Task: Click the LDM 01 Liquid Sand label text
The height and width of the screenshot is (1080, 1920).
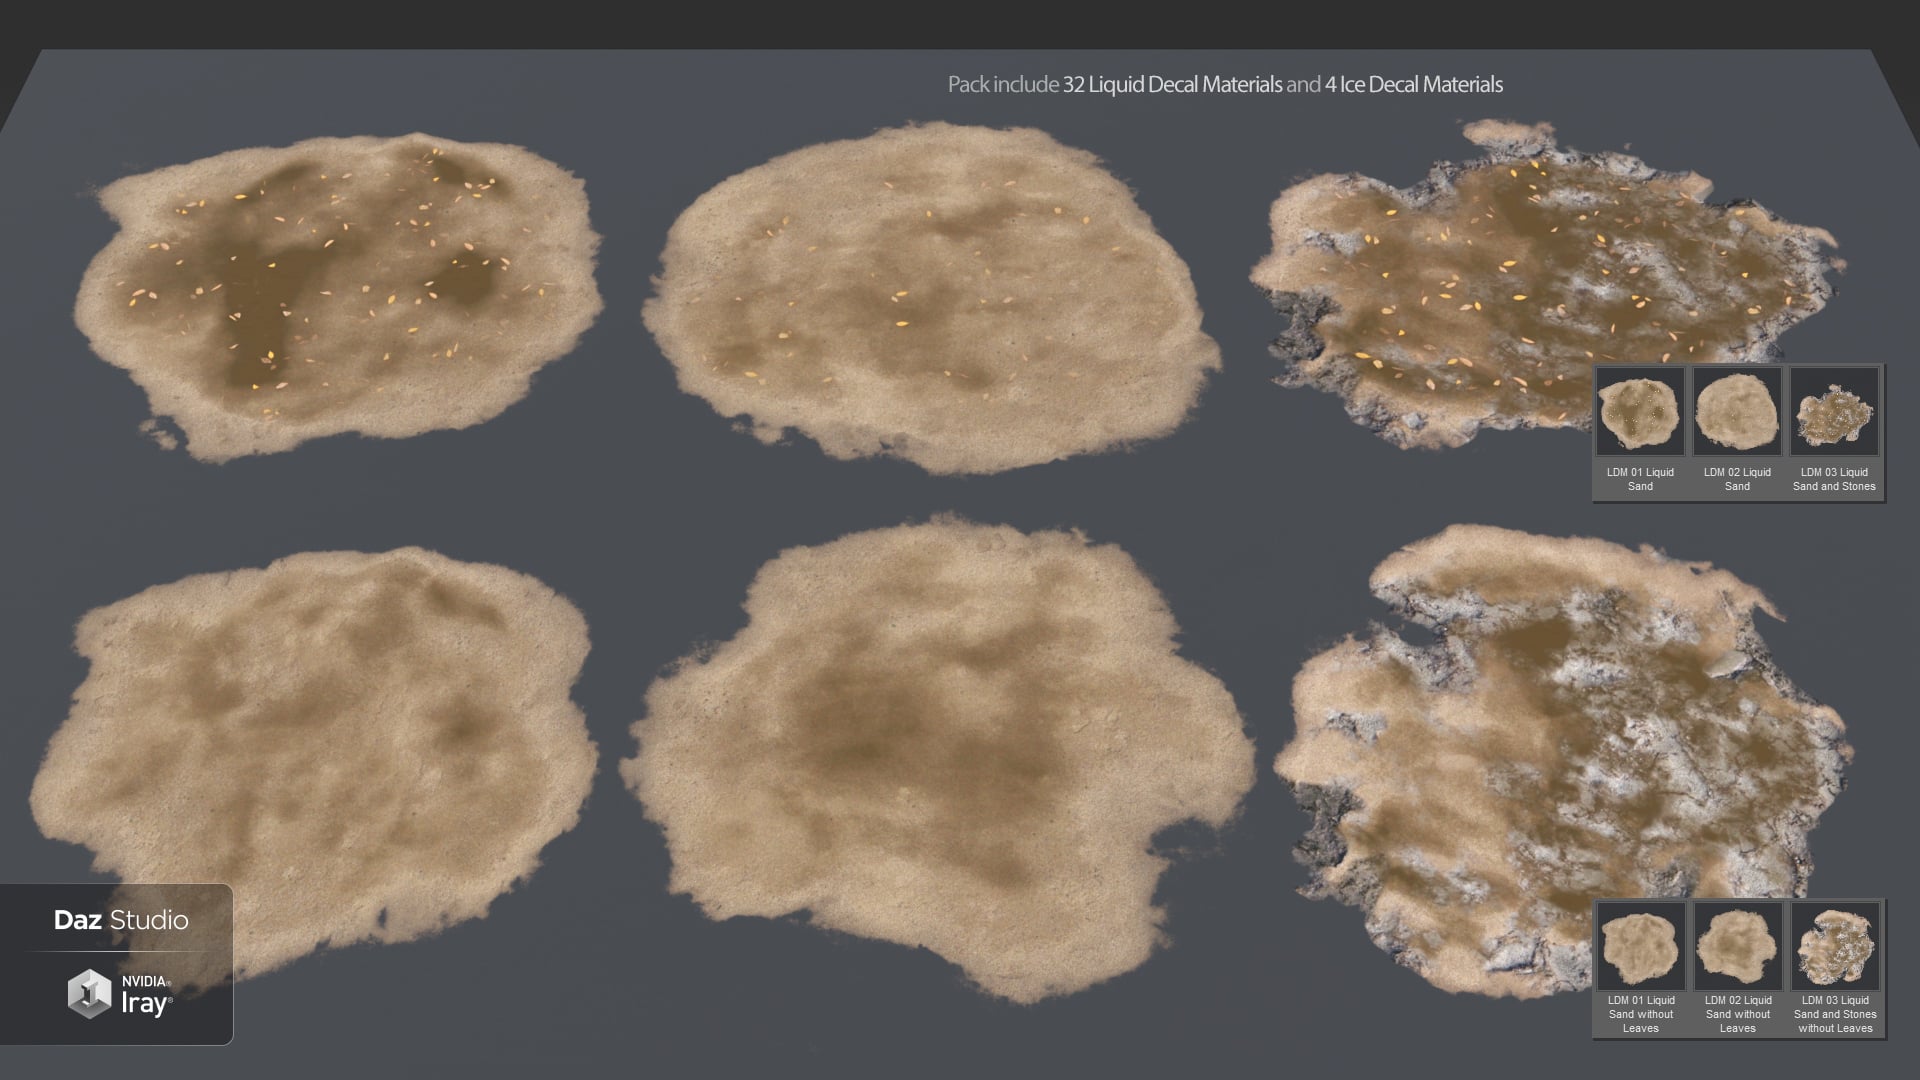Action: [x=1640, y=479]
